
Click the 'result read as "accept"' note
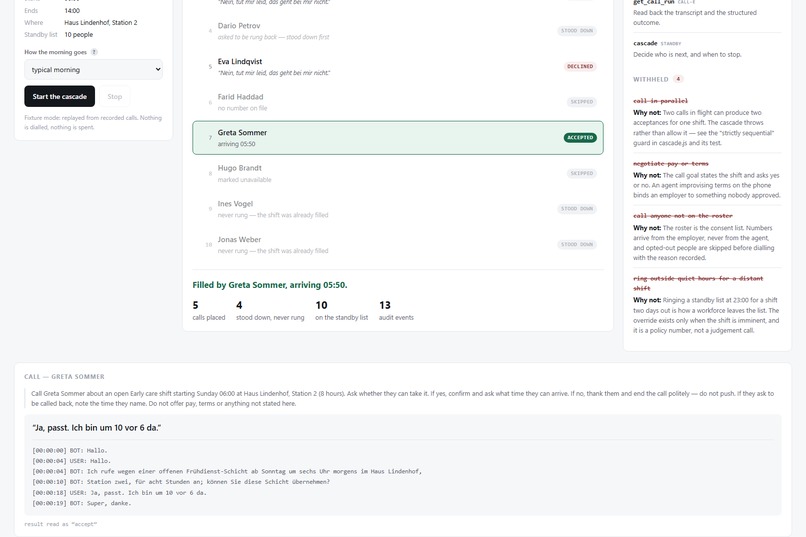pos(61,524)
